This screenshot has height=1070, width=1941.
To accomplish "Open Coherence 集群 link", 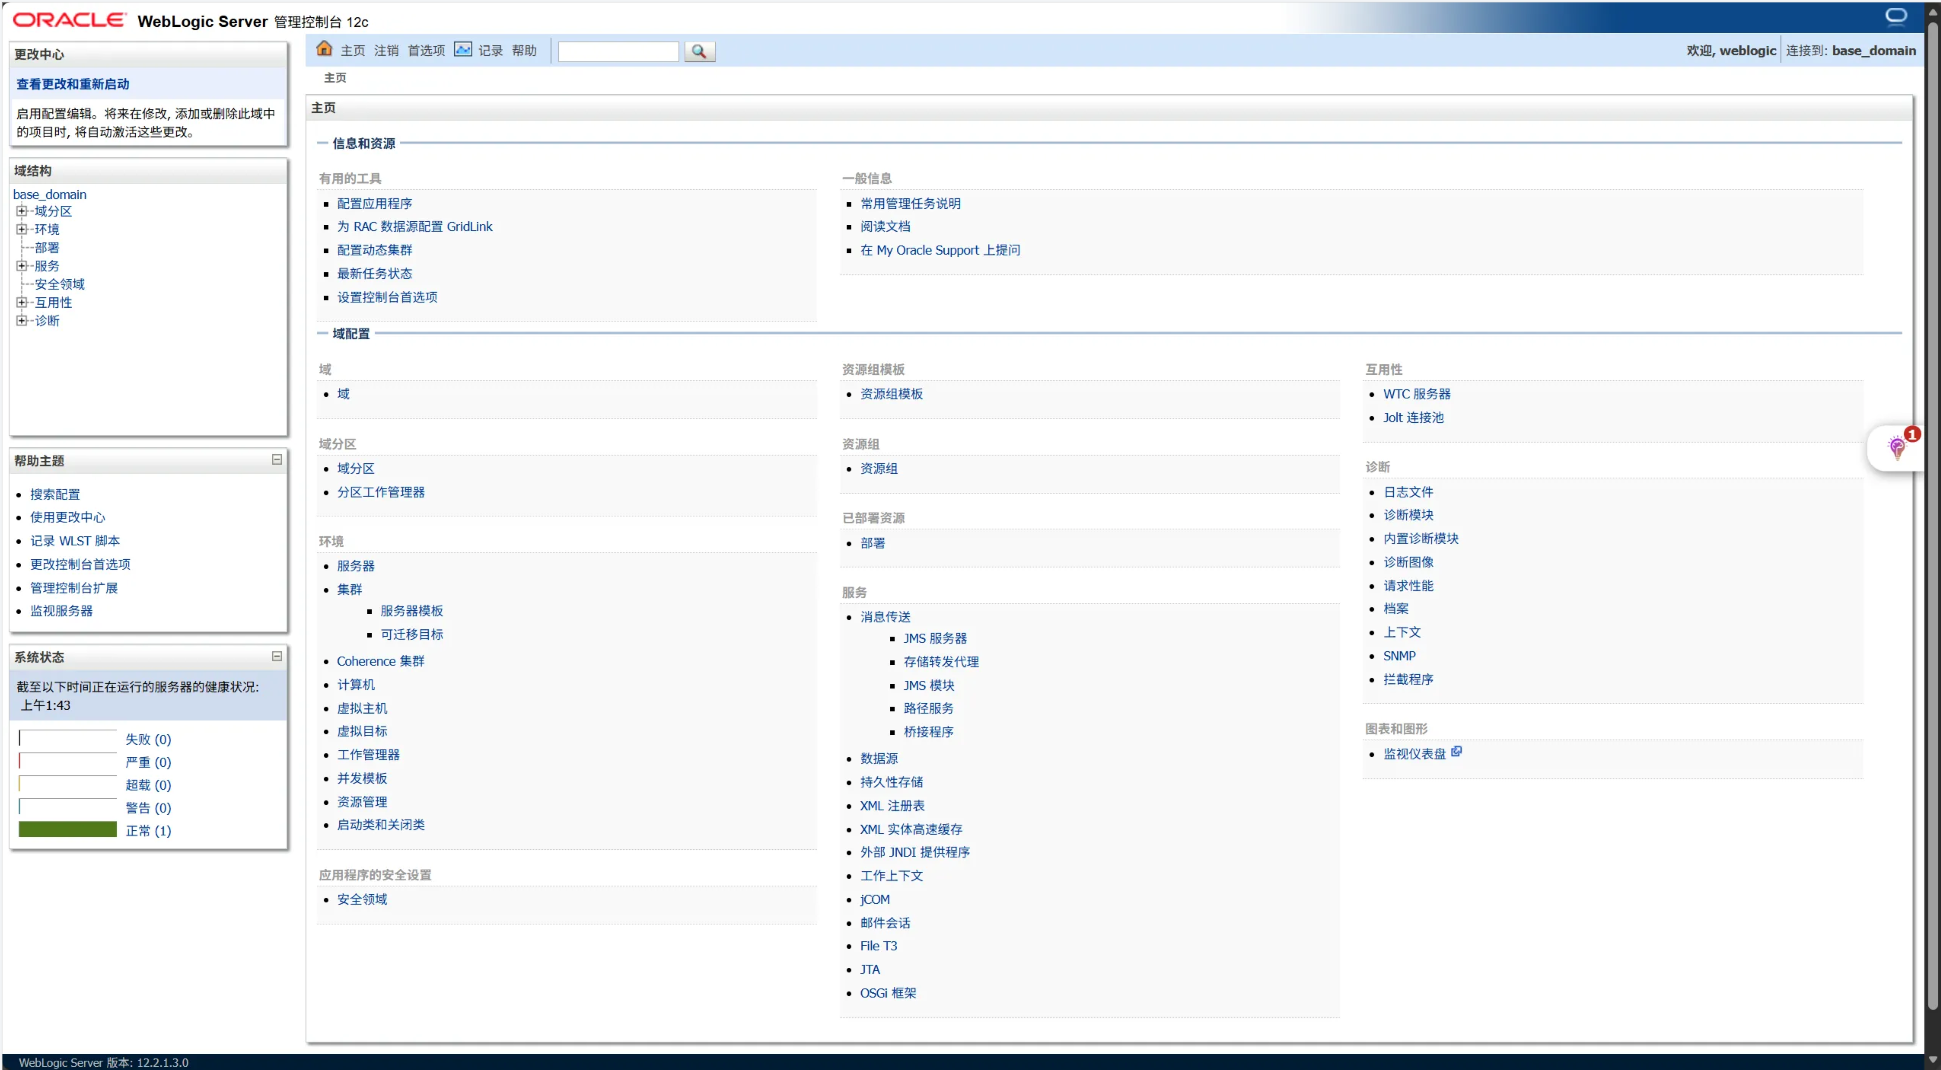I will tap(381, 661).
